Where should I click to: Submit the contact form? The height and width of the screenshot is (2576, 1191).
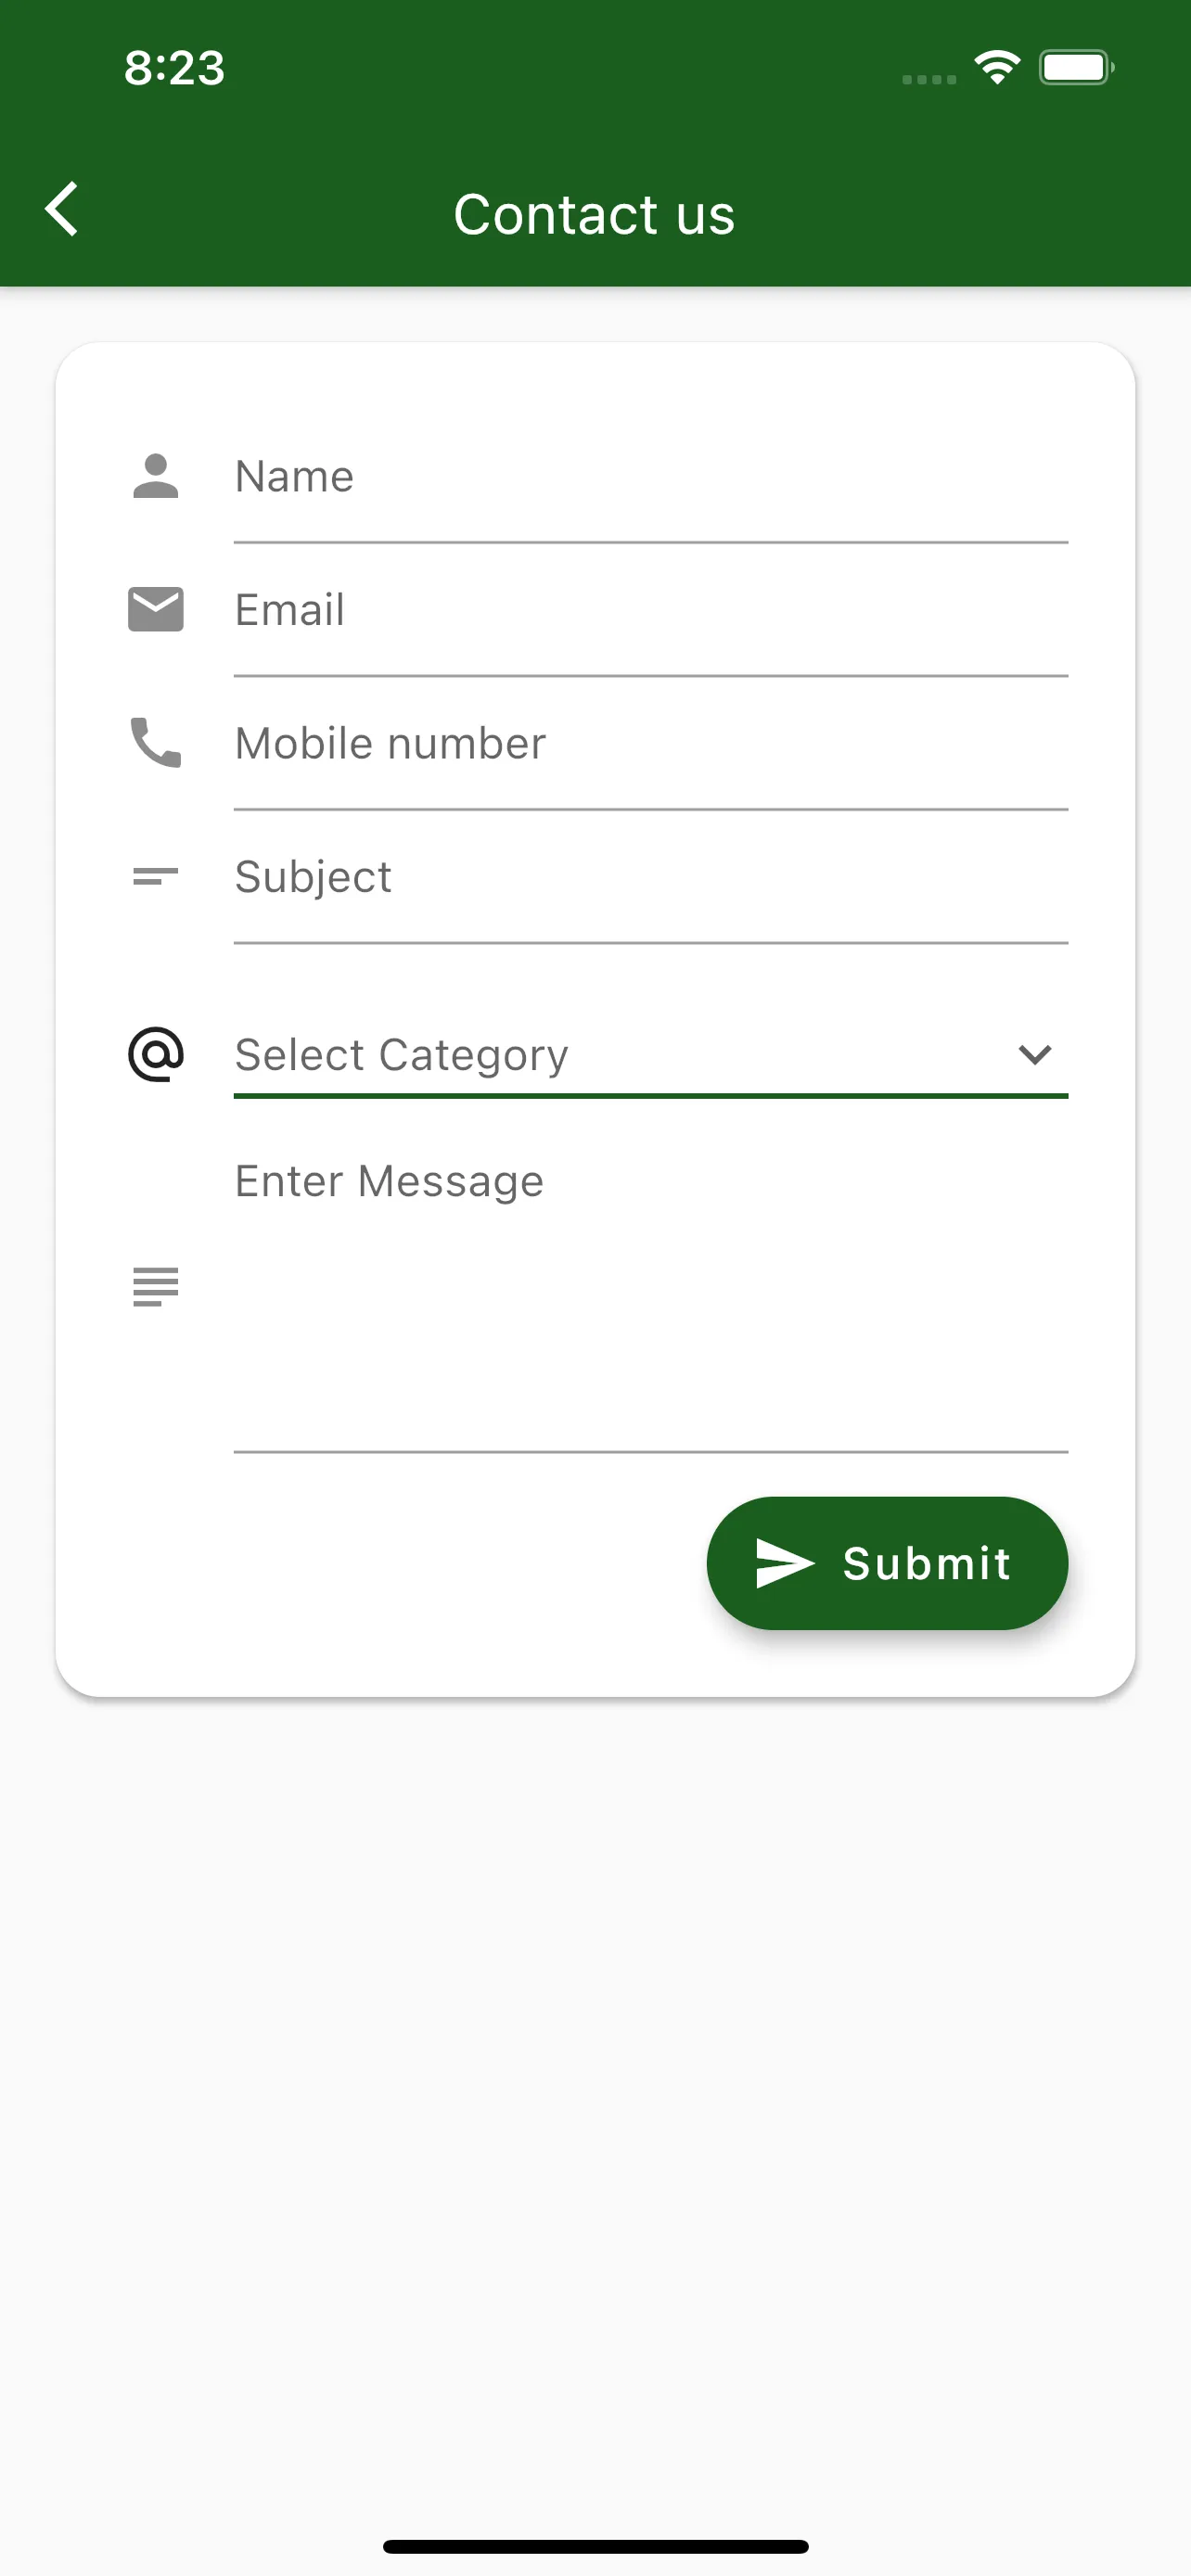887,1563
